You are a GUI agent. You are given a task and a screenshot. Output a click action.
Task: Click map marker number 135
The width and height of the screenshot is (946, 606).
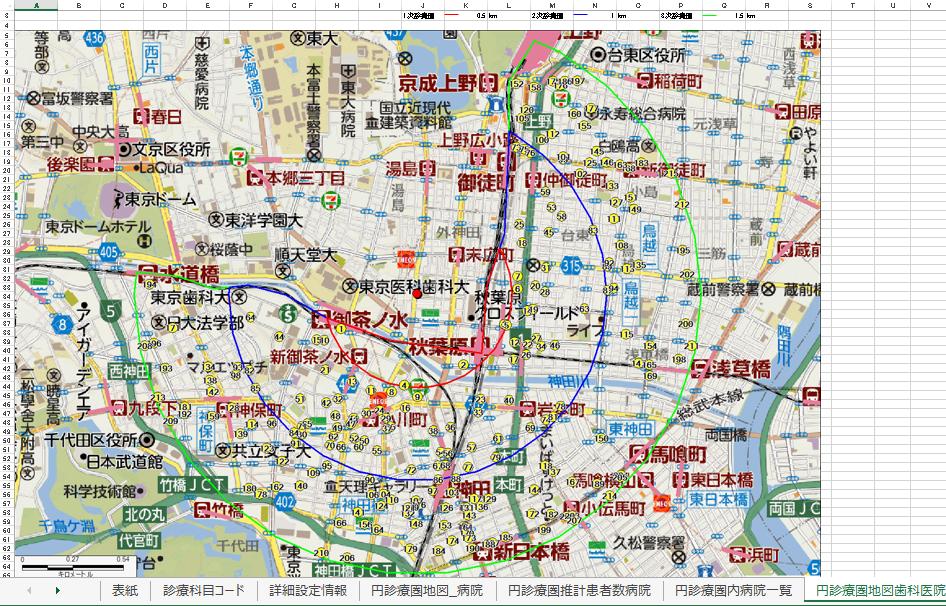[x=641, y=264]
